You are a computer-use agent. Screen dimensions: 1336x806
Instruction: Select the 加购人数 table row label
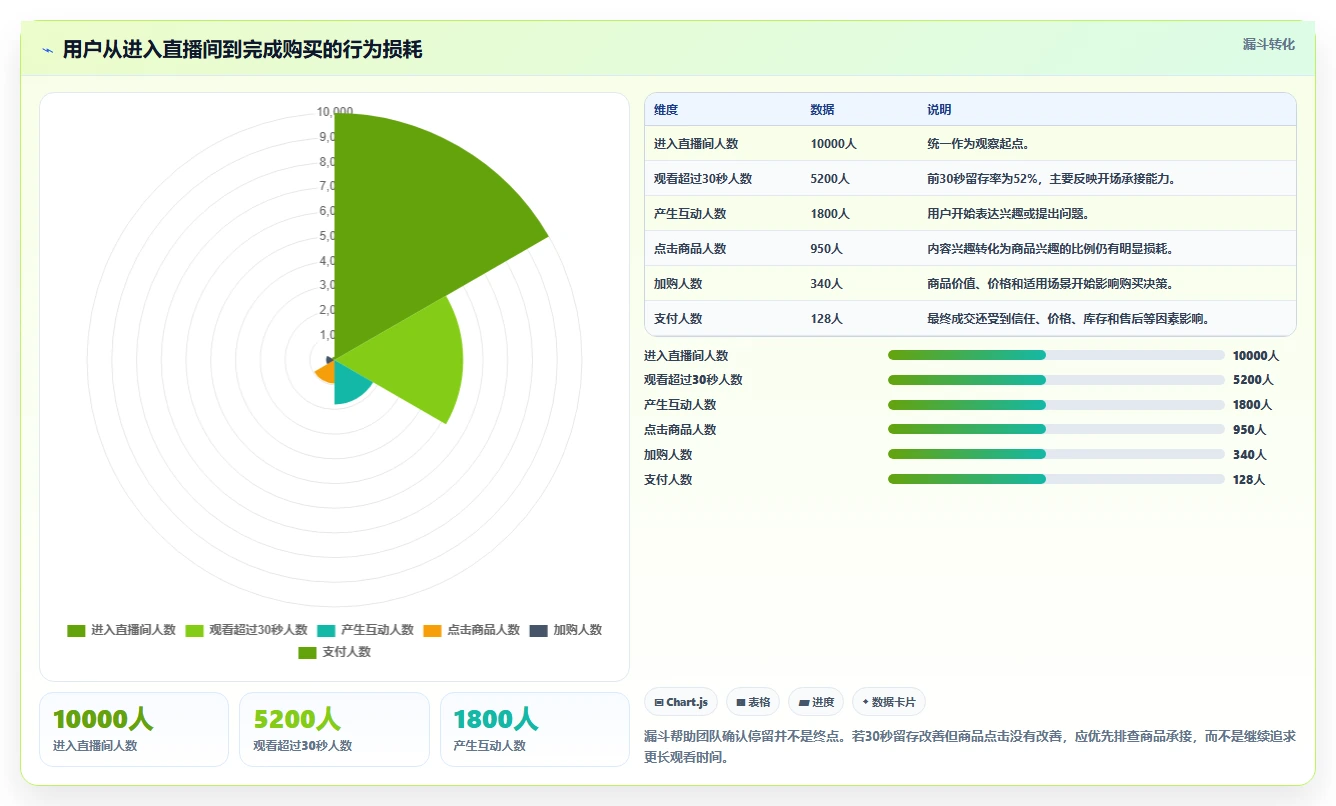pyautogui.click(x=678, y=284)
